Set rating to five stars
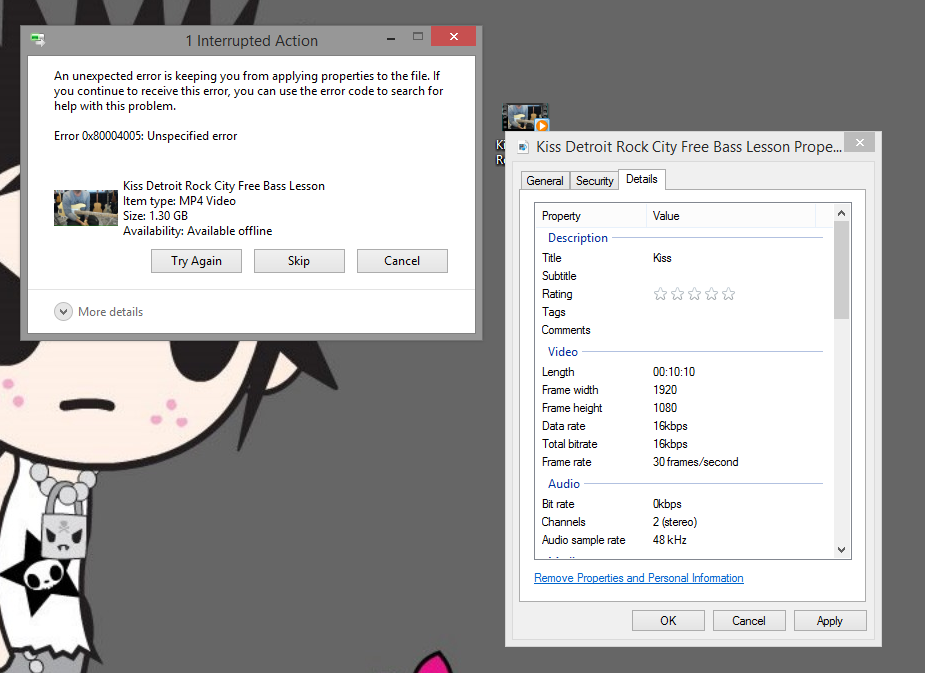 tap(729, 294)
